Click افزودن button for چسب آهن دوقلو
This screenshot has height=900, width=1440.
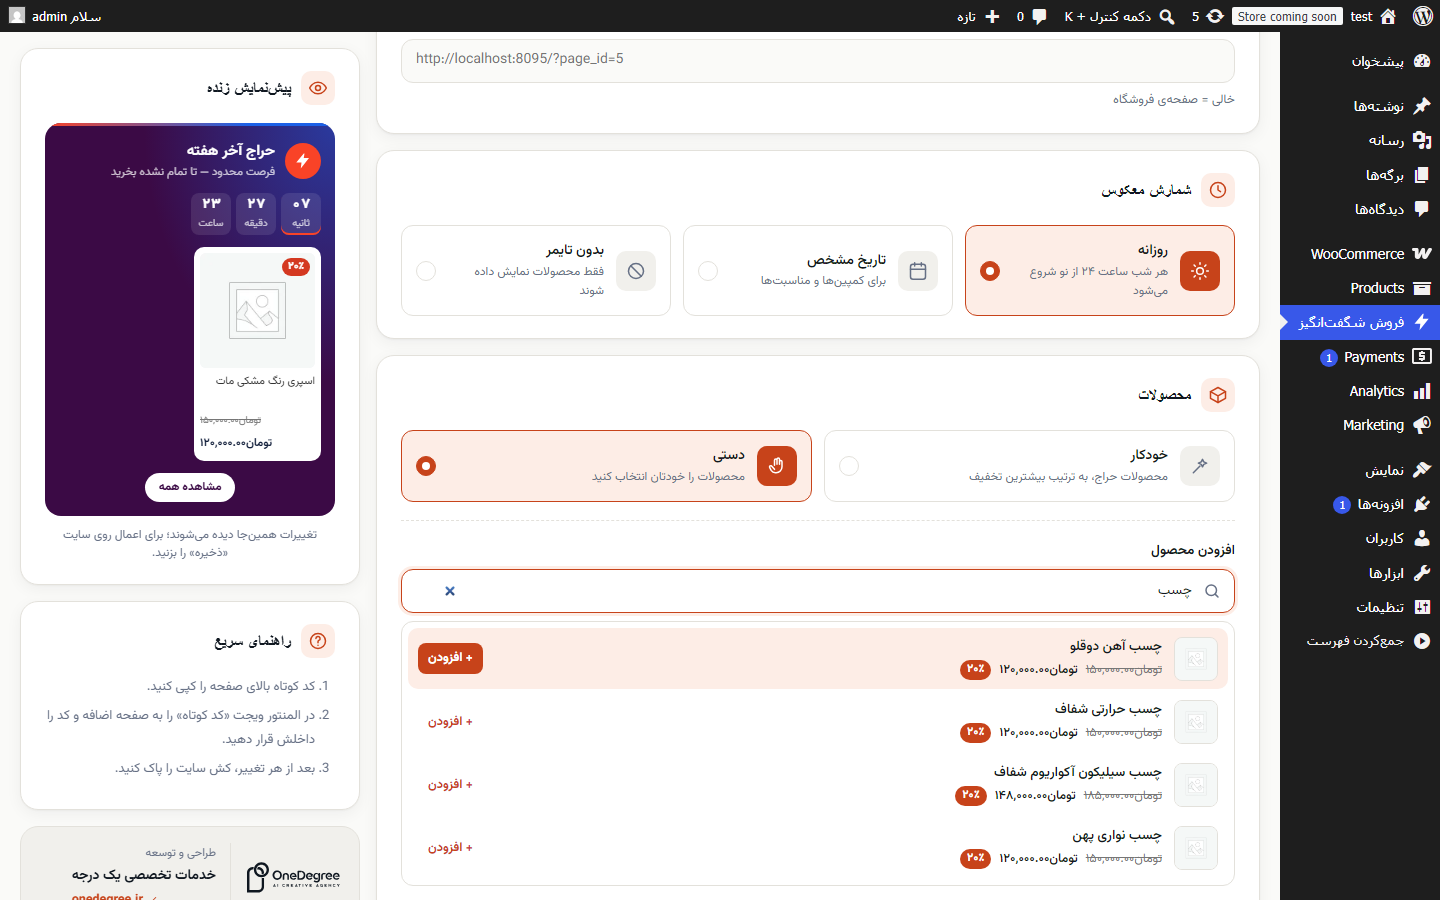[x=450, y=658]
